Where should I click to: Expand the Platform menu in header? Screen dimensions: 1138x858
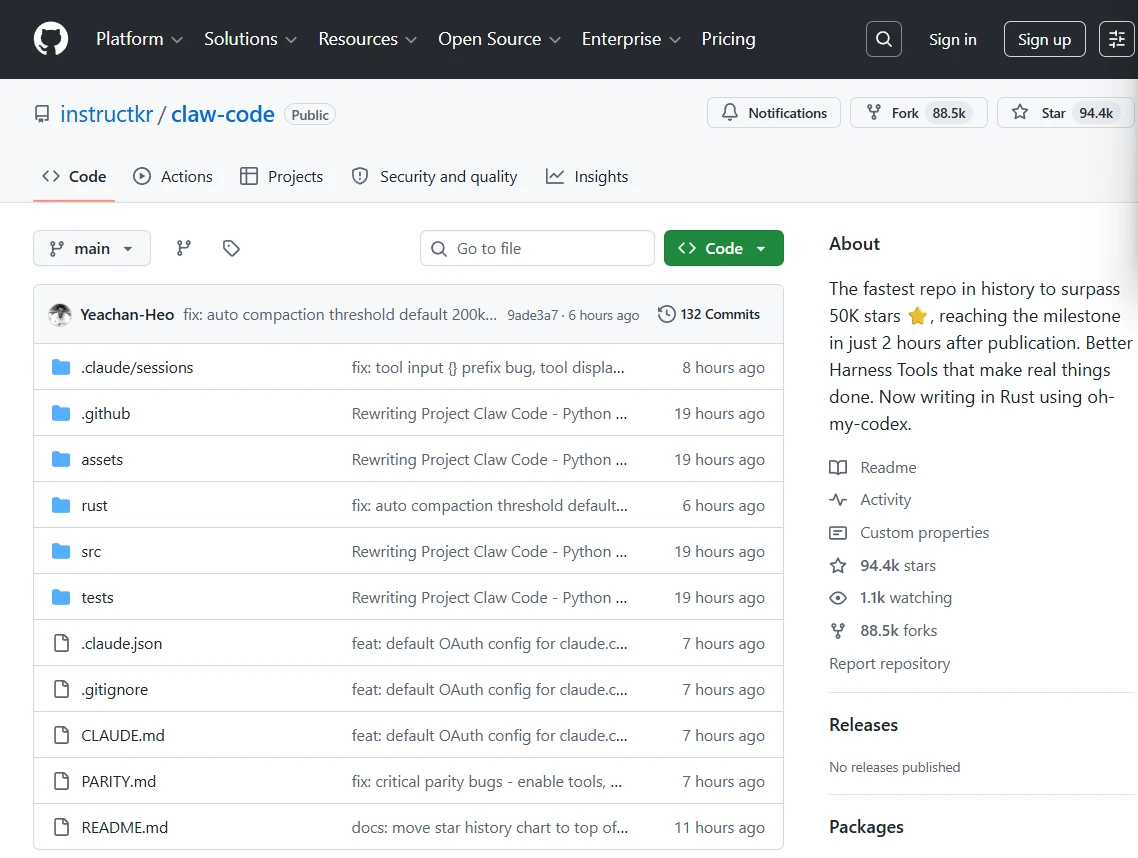point(139,39)
